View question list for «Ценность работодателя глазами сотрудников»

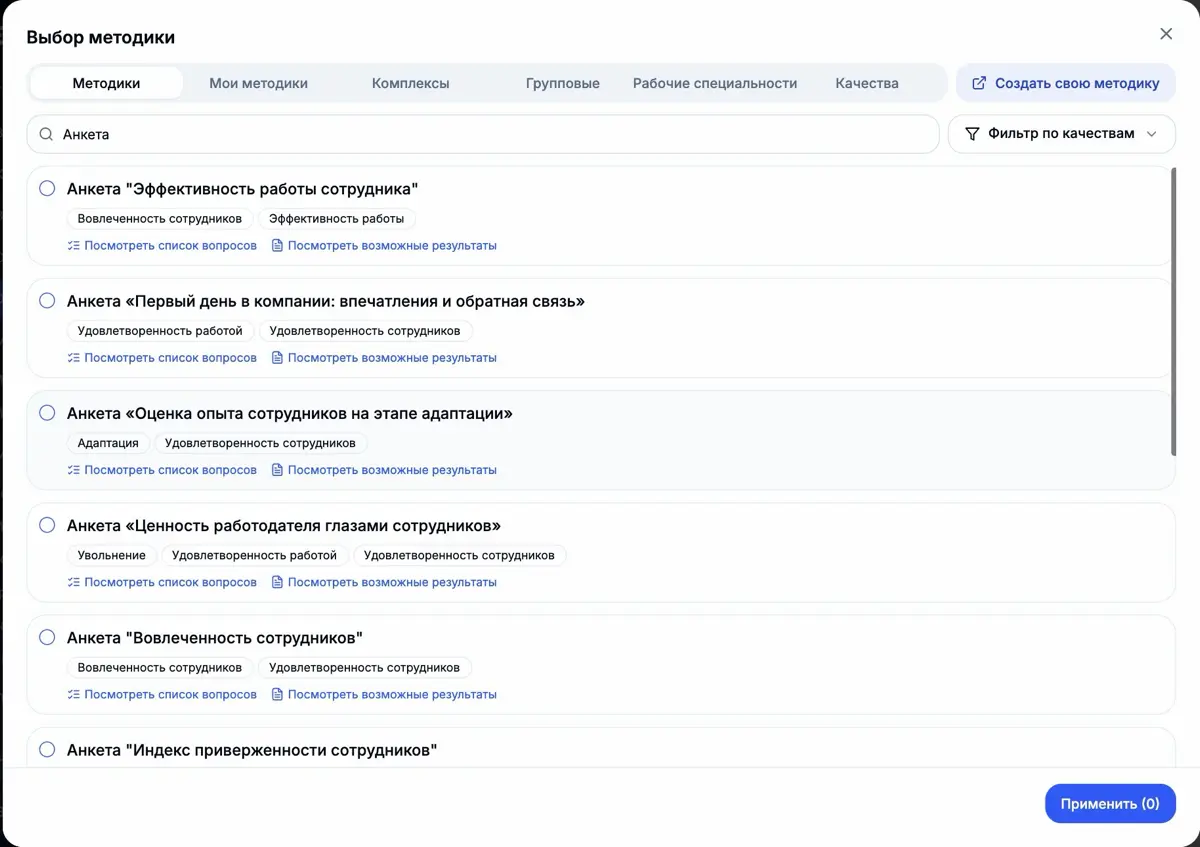click(162, 582)
